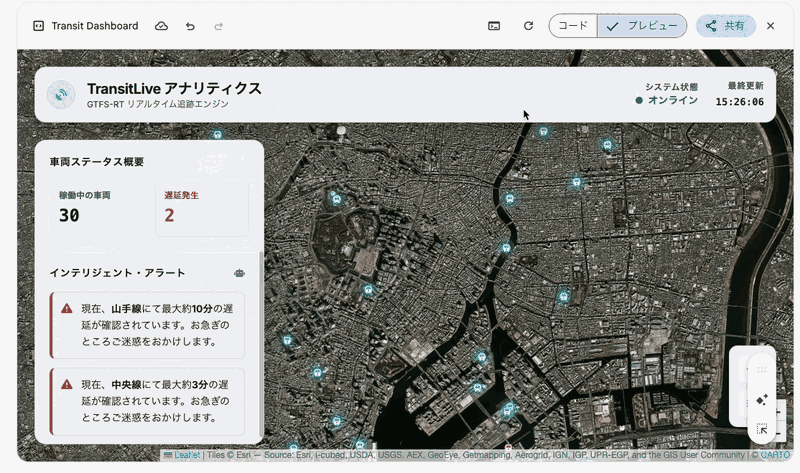Viewport: 800px width, 473px height.
Task: Click the Transit Dashboard code-file icon
Action: point(38,26)
